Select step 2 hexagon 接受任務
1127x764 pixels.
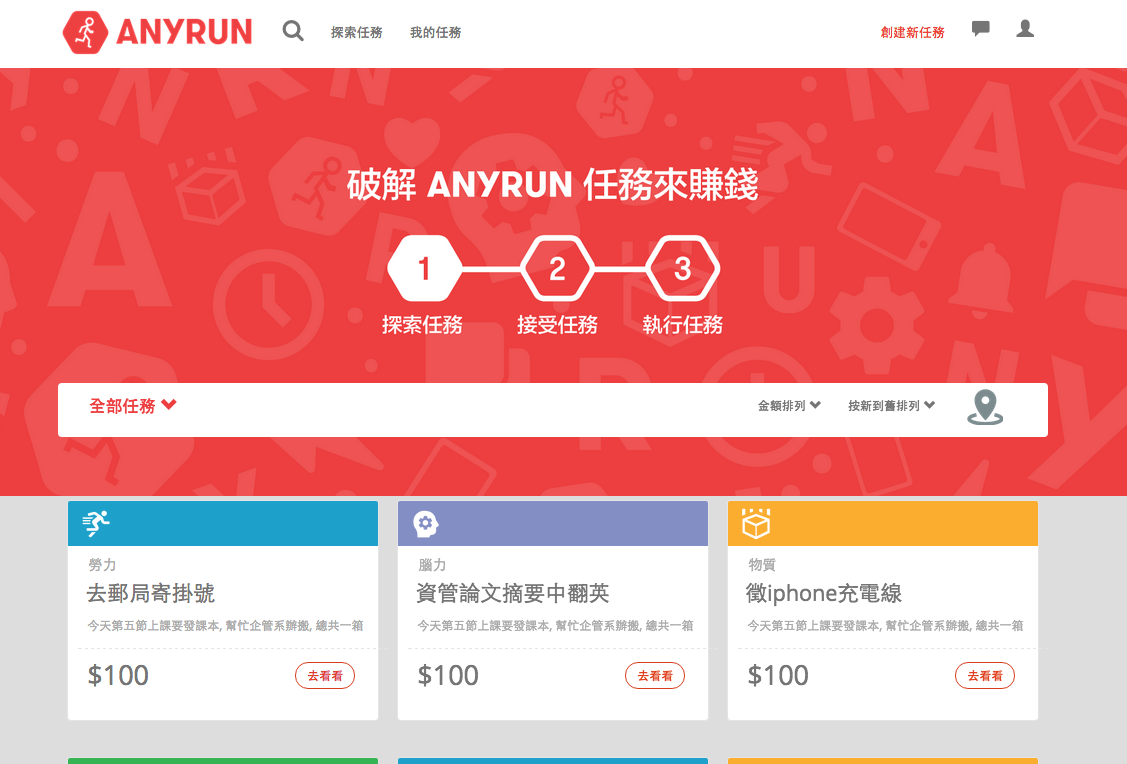[x=557, y=268]
